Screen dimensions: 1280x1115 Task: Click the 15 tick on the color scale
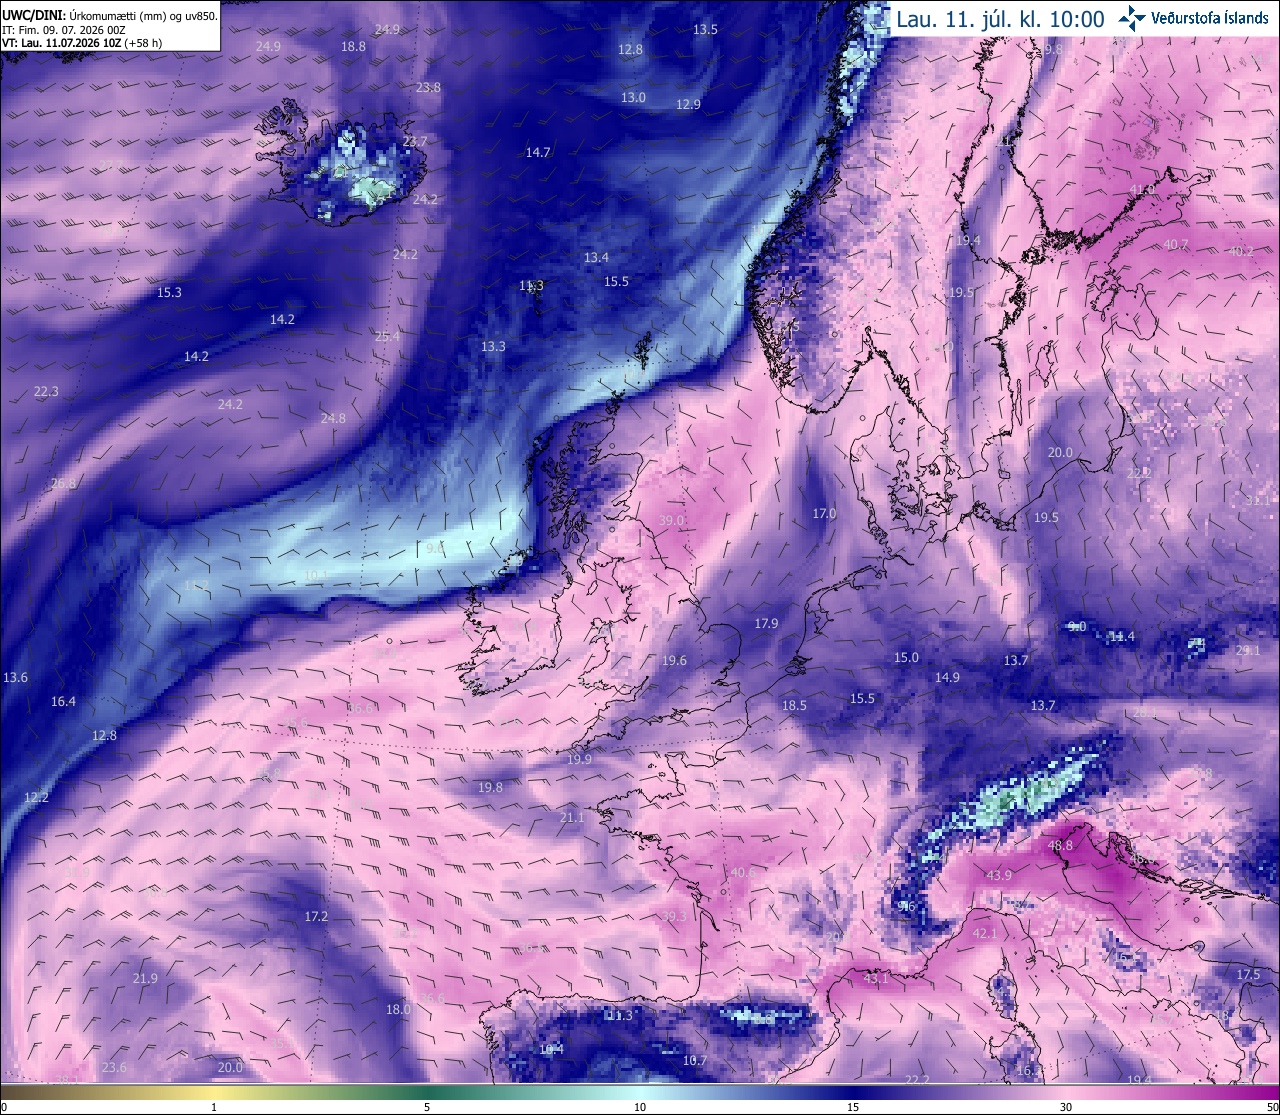point(853,1107)
